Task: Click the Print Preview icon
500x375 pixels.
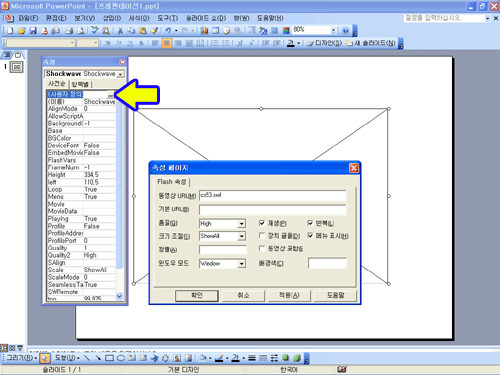Action: click(x=81, y=31)
